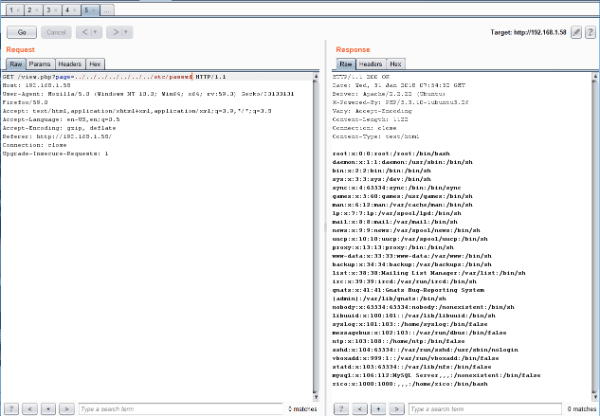Click the Go button to send request
The height and width of the screenshot is (416, 600).
click(x=21, y=32)
